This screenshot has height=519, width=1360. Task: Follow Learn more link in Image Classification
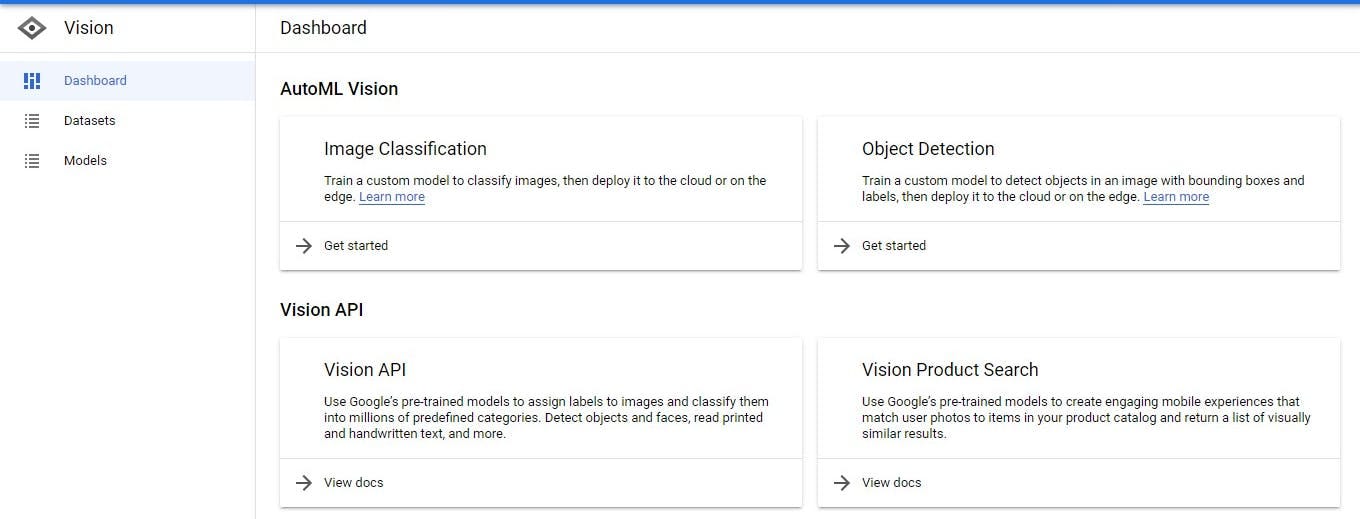(392, 197)
